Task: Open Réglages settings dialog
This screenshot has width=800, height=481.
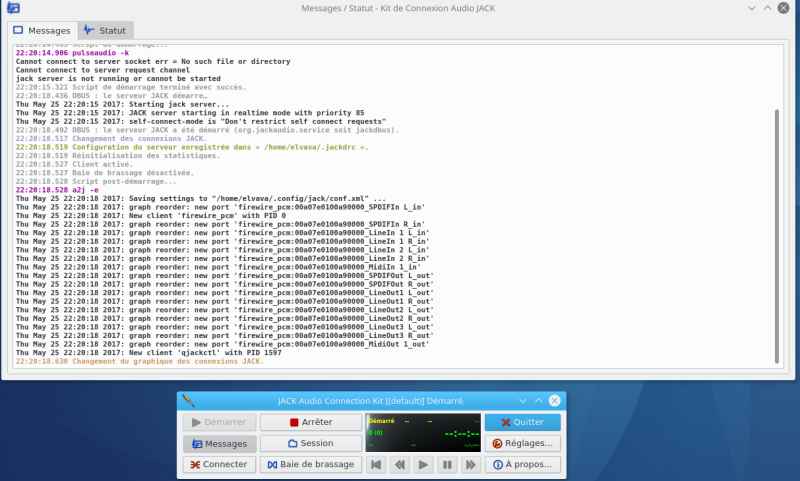Action: pos(522,443)
